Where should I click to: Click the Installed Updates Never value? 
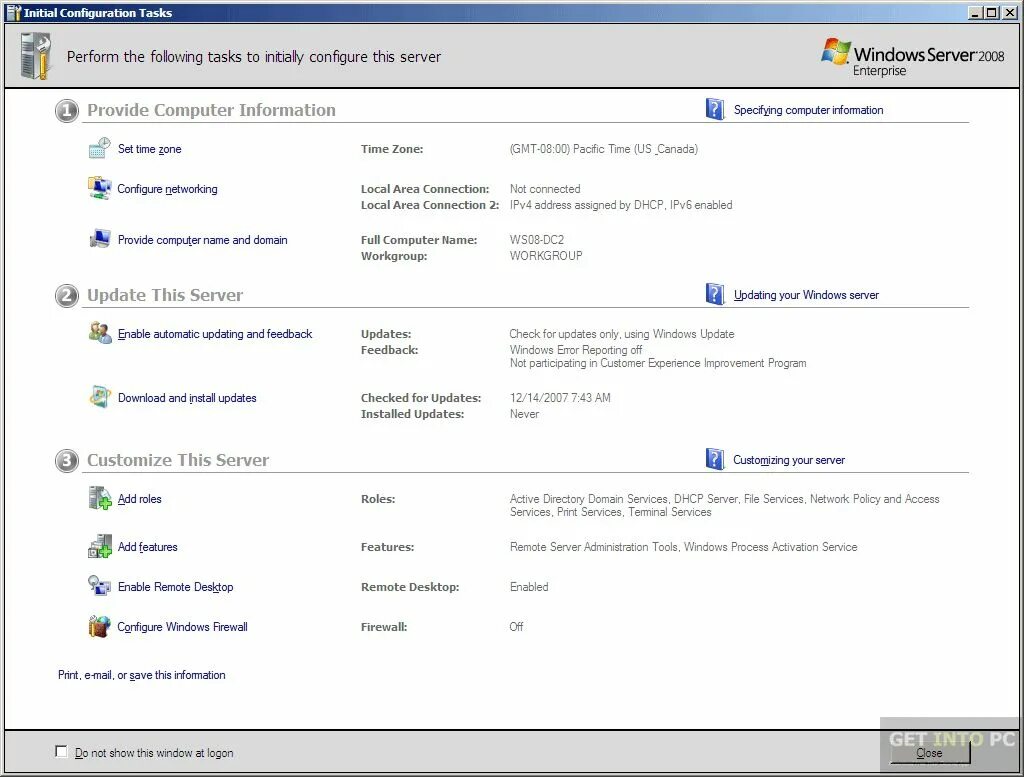(x=524, y=414)
